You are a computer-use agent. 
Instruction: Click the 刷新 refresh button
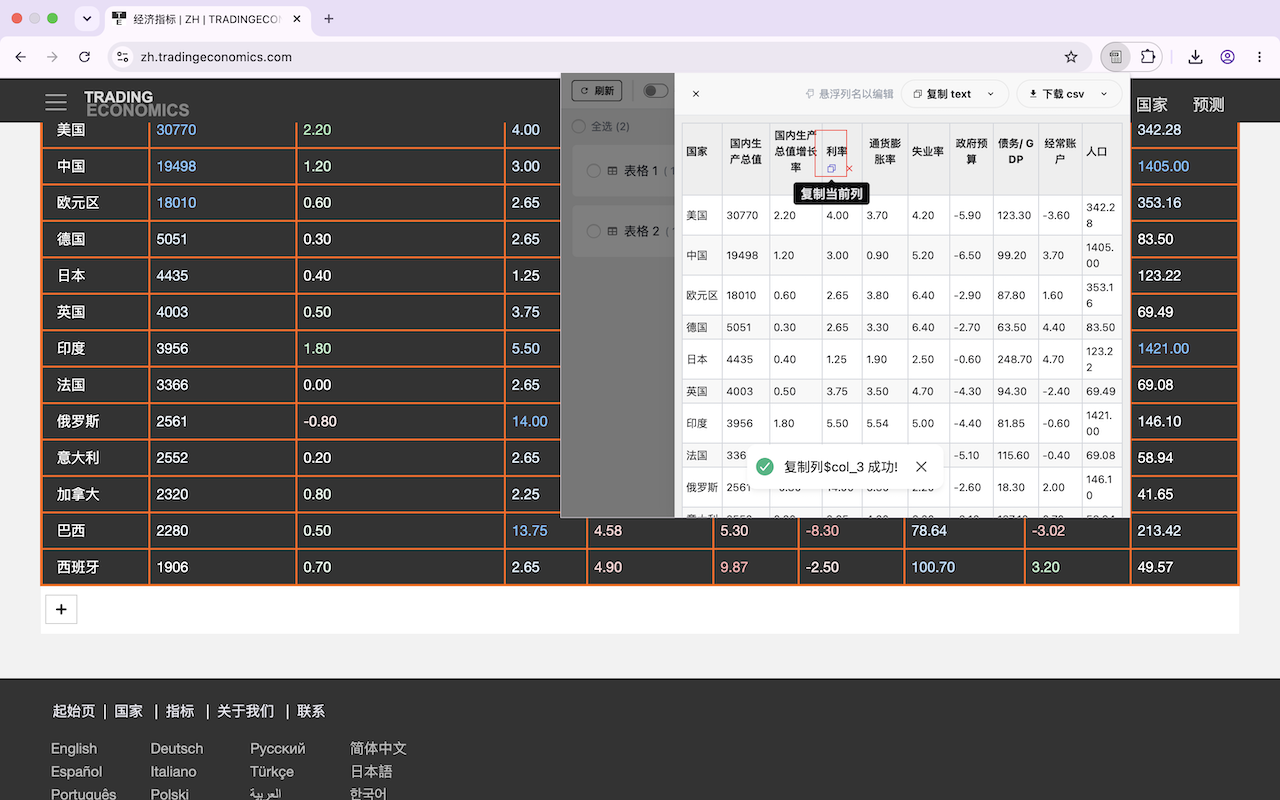597,91
